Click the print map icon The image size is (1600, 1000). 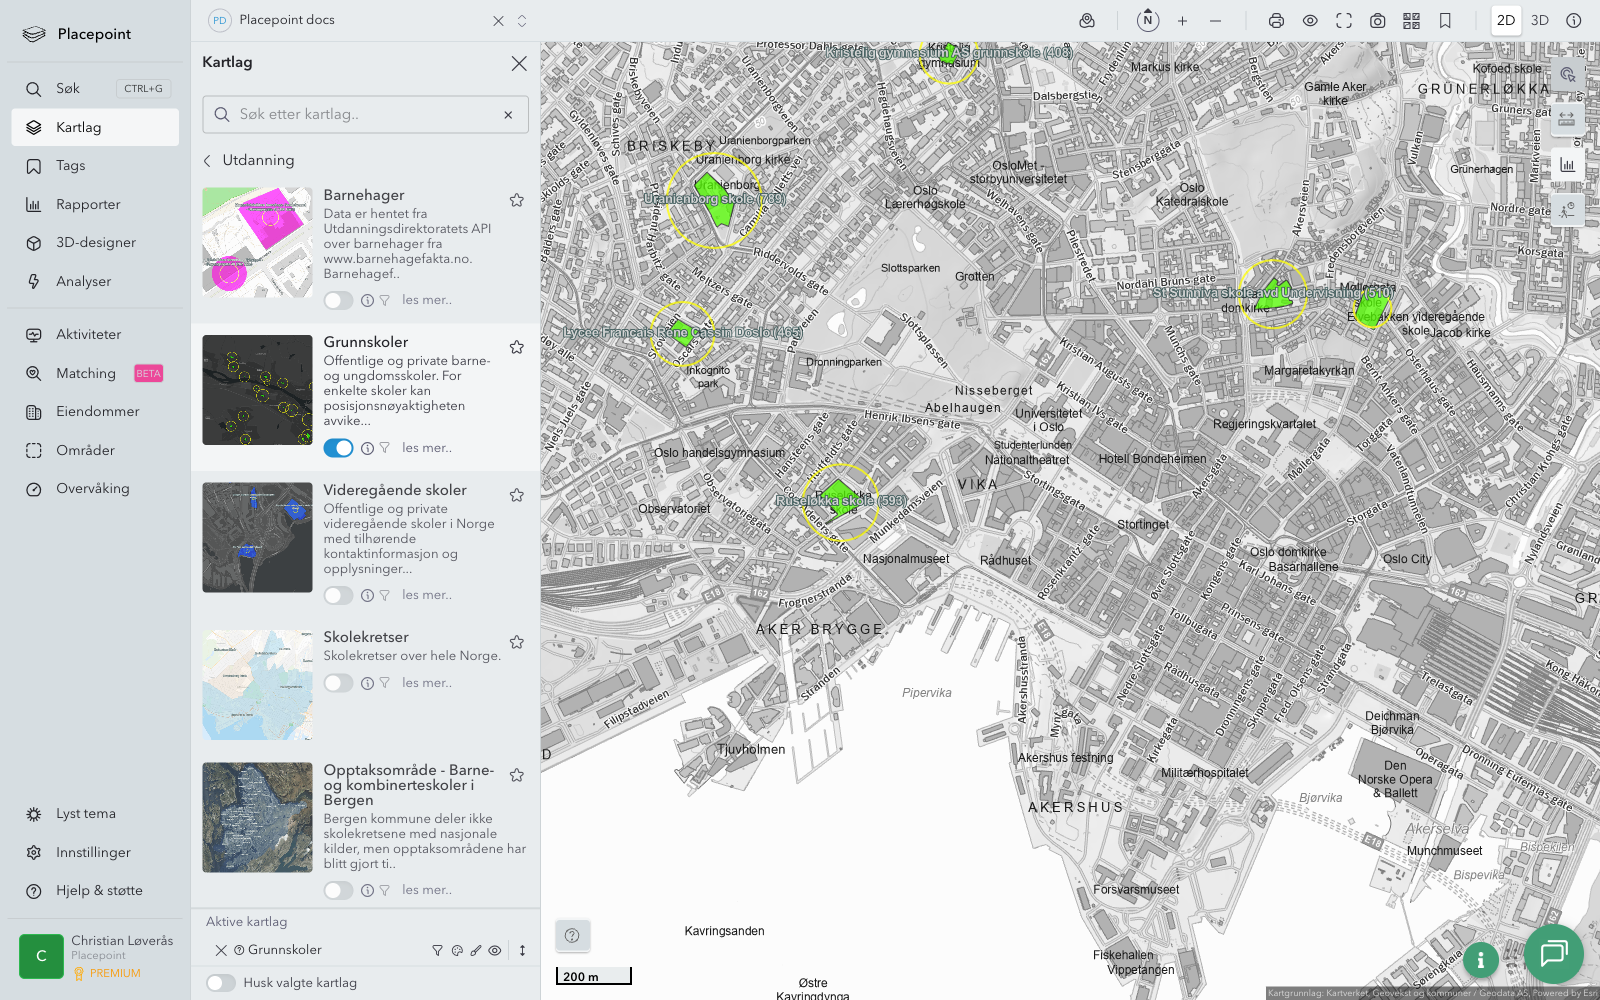(1276, 21)
